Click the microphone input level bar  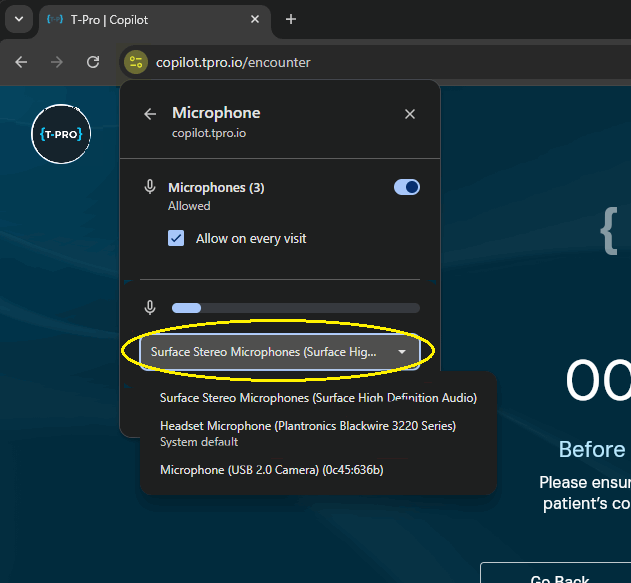[x=295, y=308]
